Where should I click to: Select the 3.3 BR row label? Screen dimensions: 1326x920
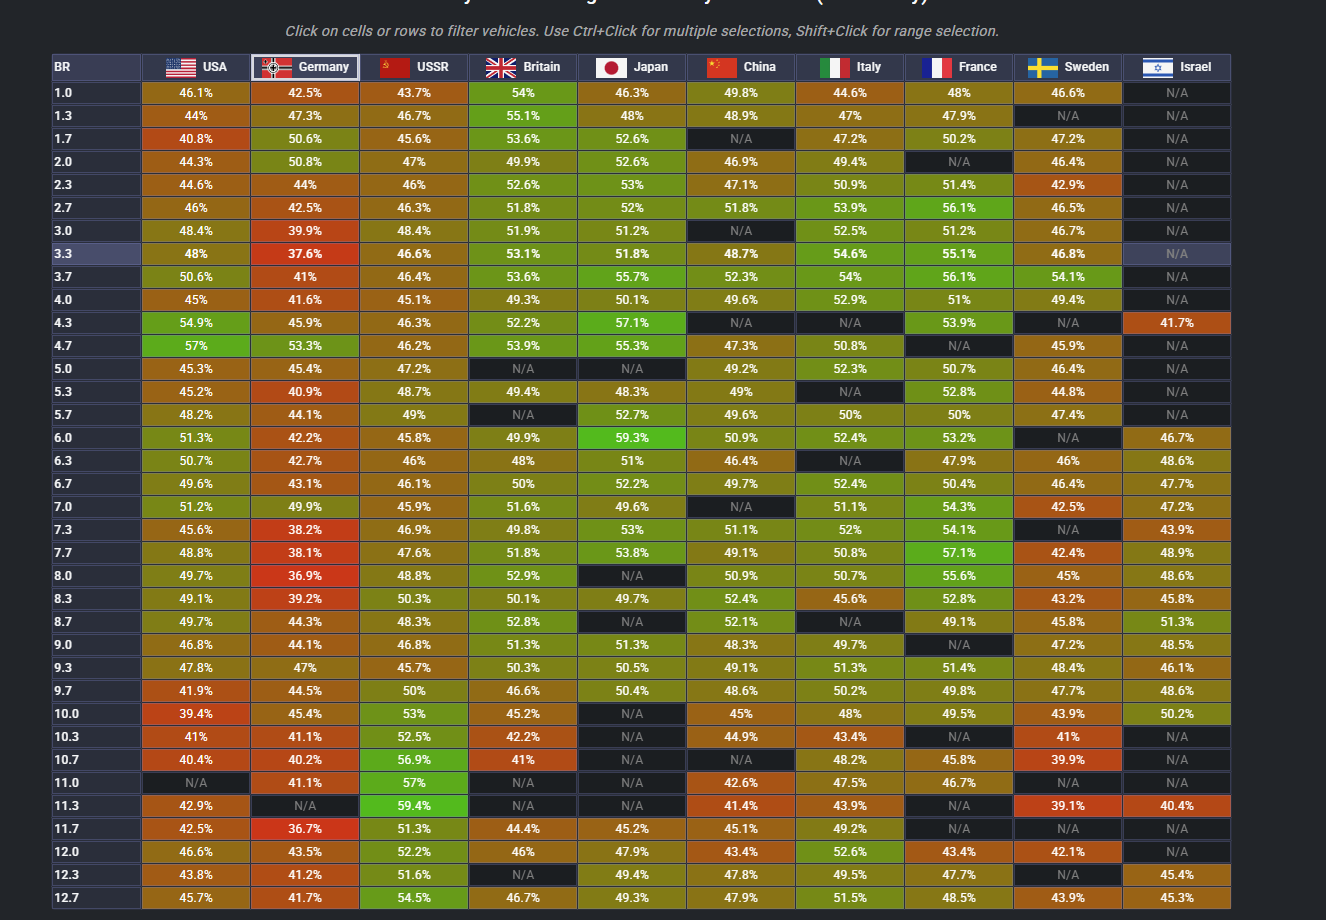pyautogui.click(x=96, y=254)
